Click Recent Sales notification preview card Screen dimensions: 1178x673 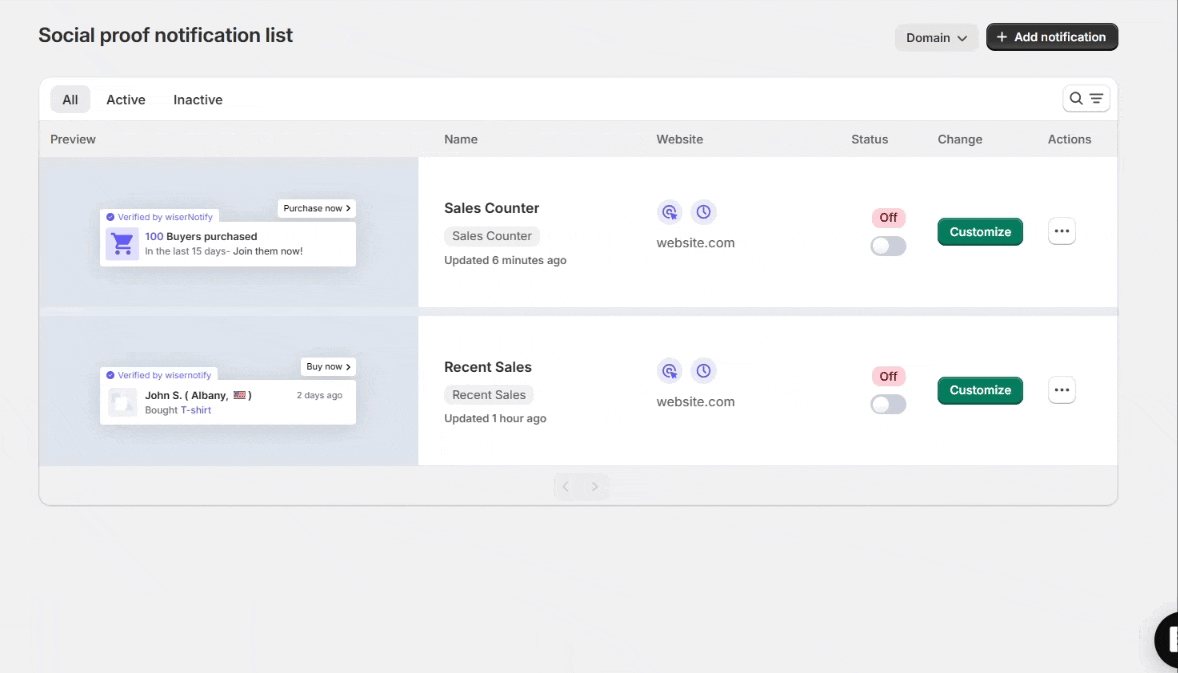click(x=228, y=402)
